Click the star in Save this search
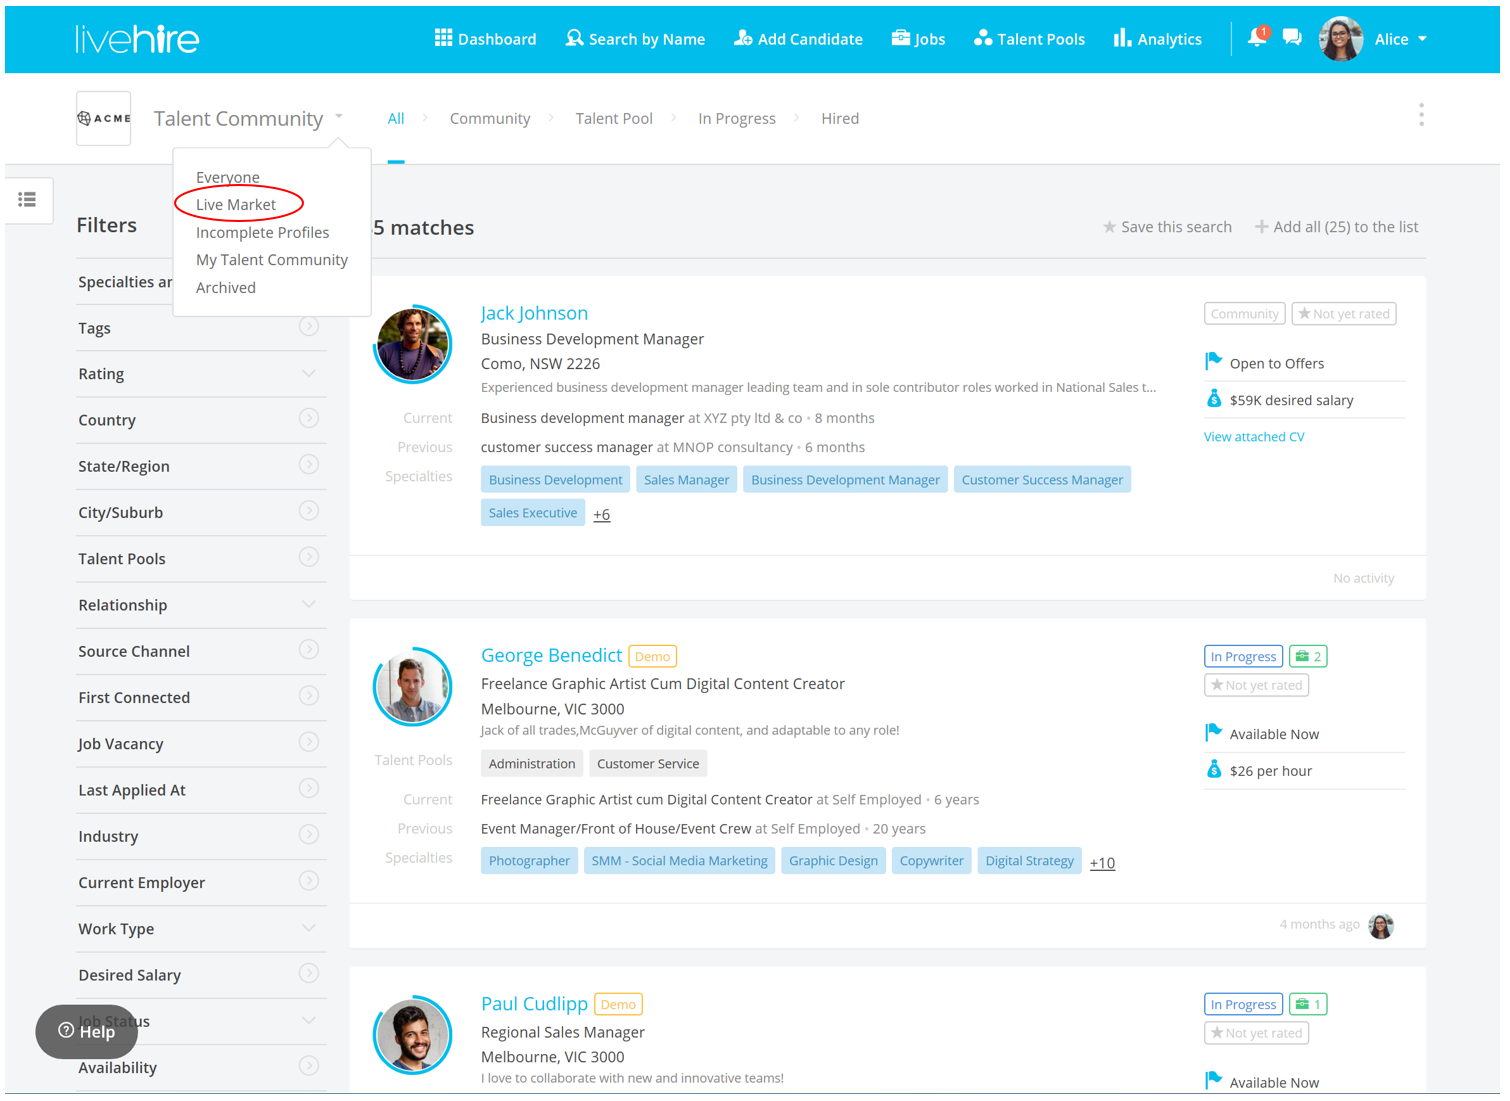This screenshot has height=1101, width=1510. pyautogui.click(x=1109, y=227)
